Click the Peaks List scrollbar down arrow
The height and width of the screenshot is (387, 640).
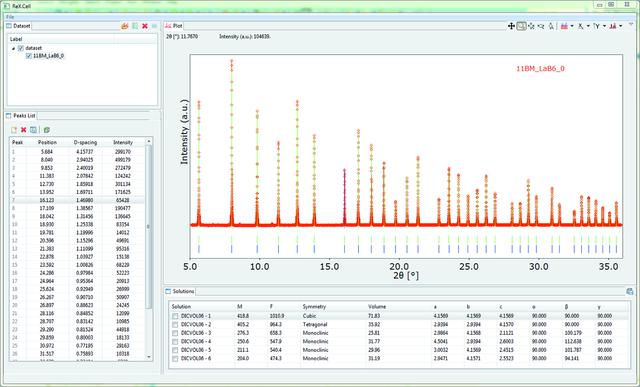[x=149, y=357]
